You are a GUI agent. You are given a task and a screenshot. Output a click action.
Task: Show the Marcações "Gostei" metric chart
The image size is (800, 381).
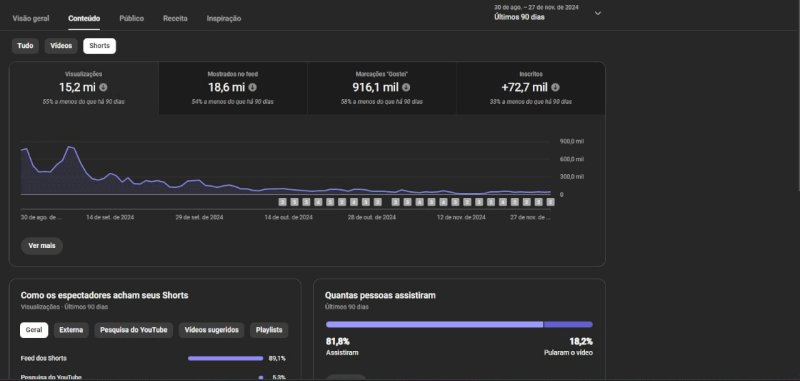click(382, 88)
